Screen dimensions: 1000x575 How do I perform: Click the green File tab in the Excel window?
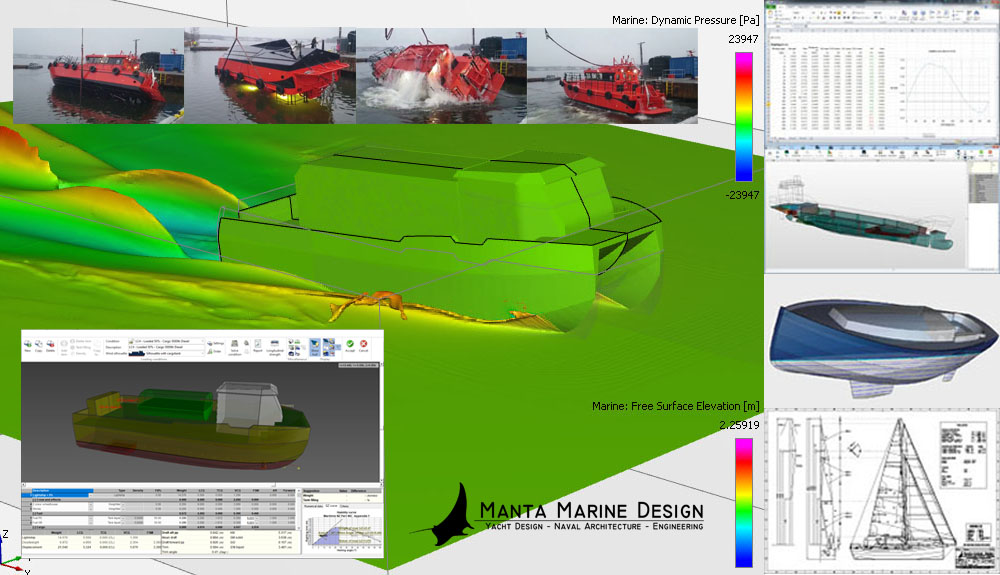coord(772,7)
